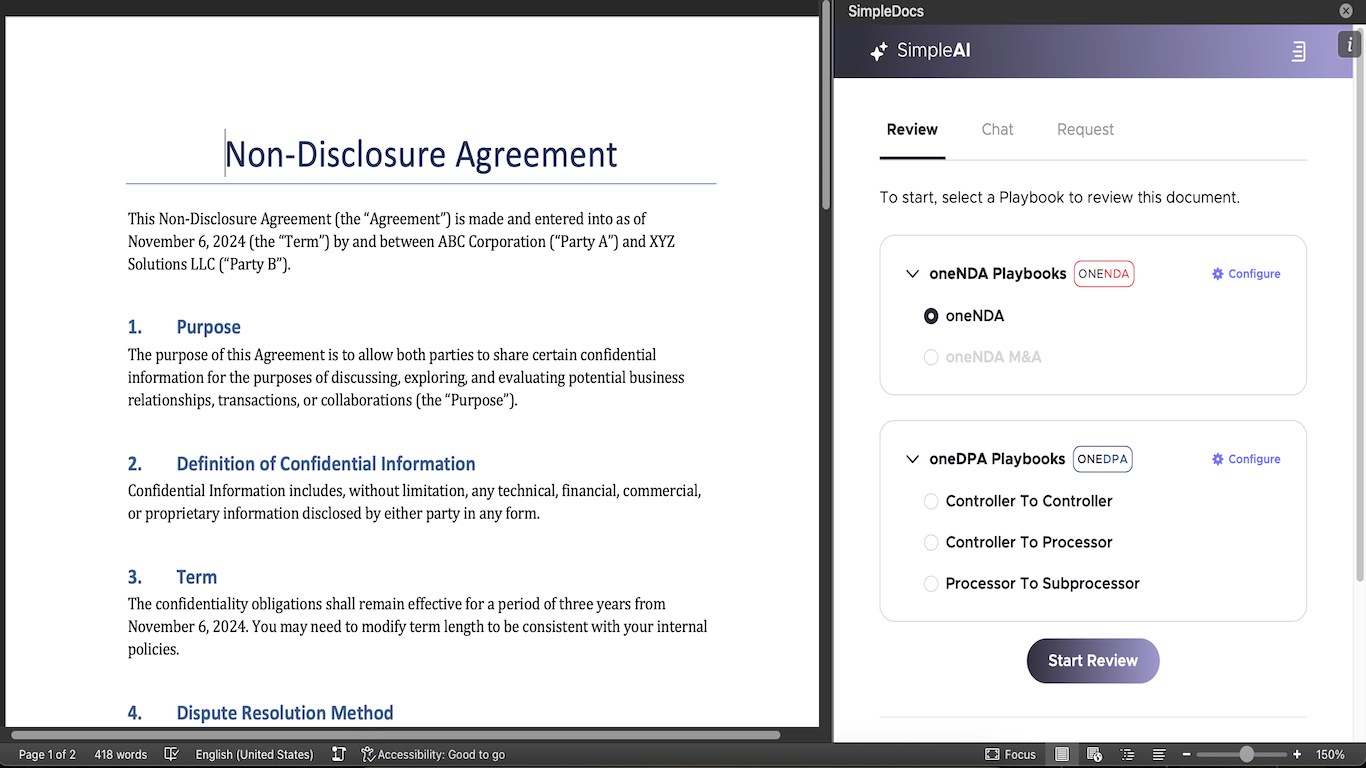Viewport: 1366px width, 768px height.
Task: Switch to Web Layout view icon
Action: (1094, 754)
